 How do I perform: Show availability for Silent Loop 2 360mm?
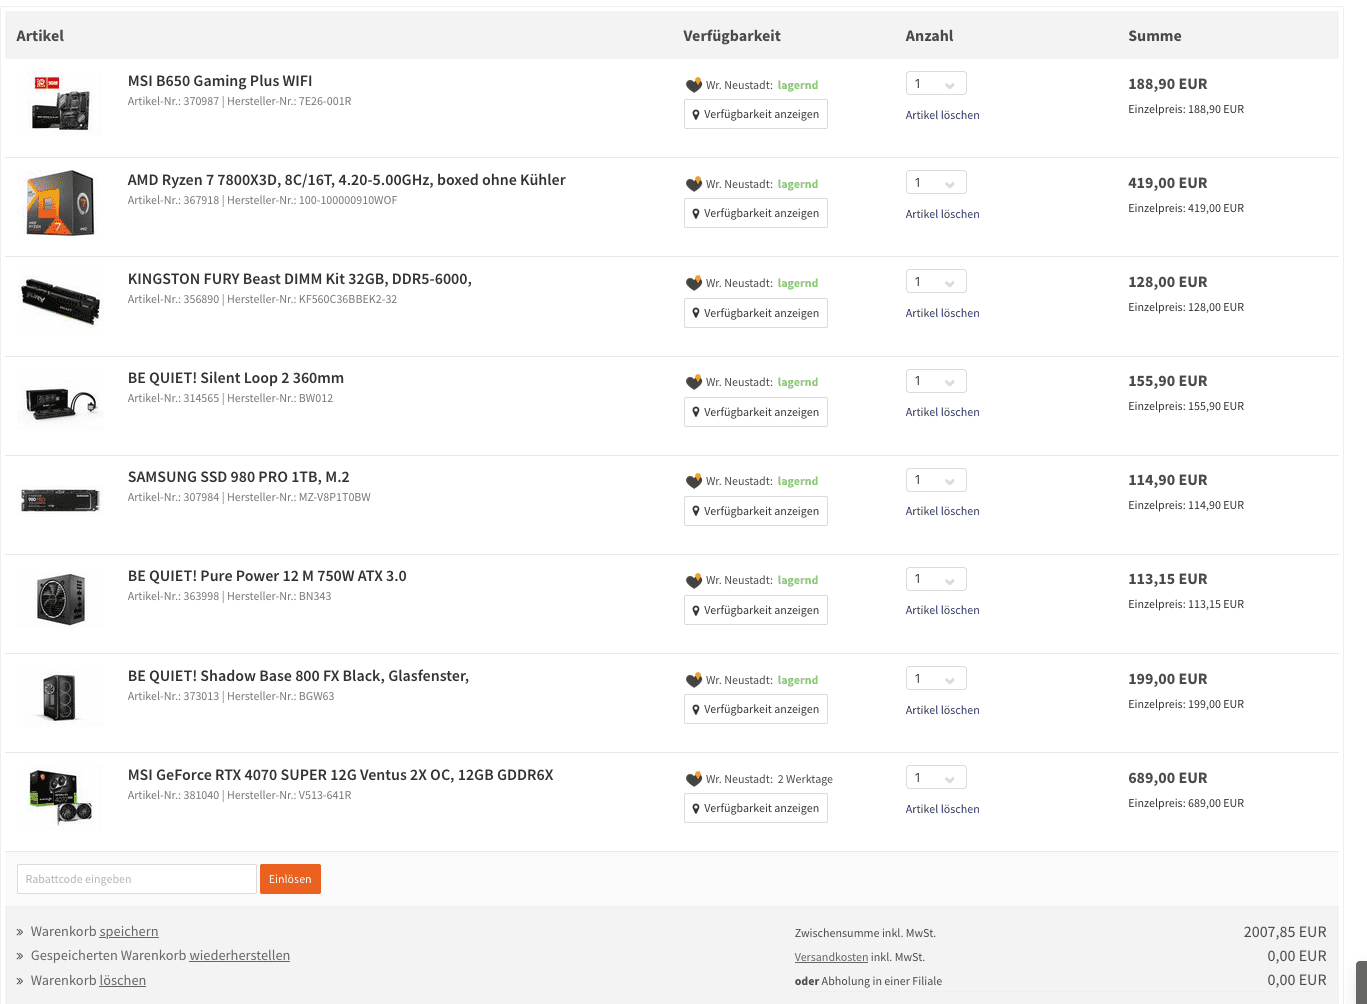click(756, 412)
